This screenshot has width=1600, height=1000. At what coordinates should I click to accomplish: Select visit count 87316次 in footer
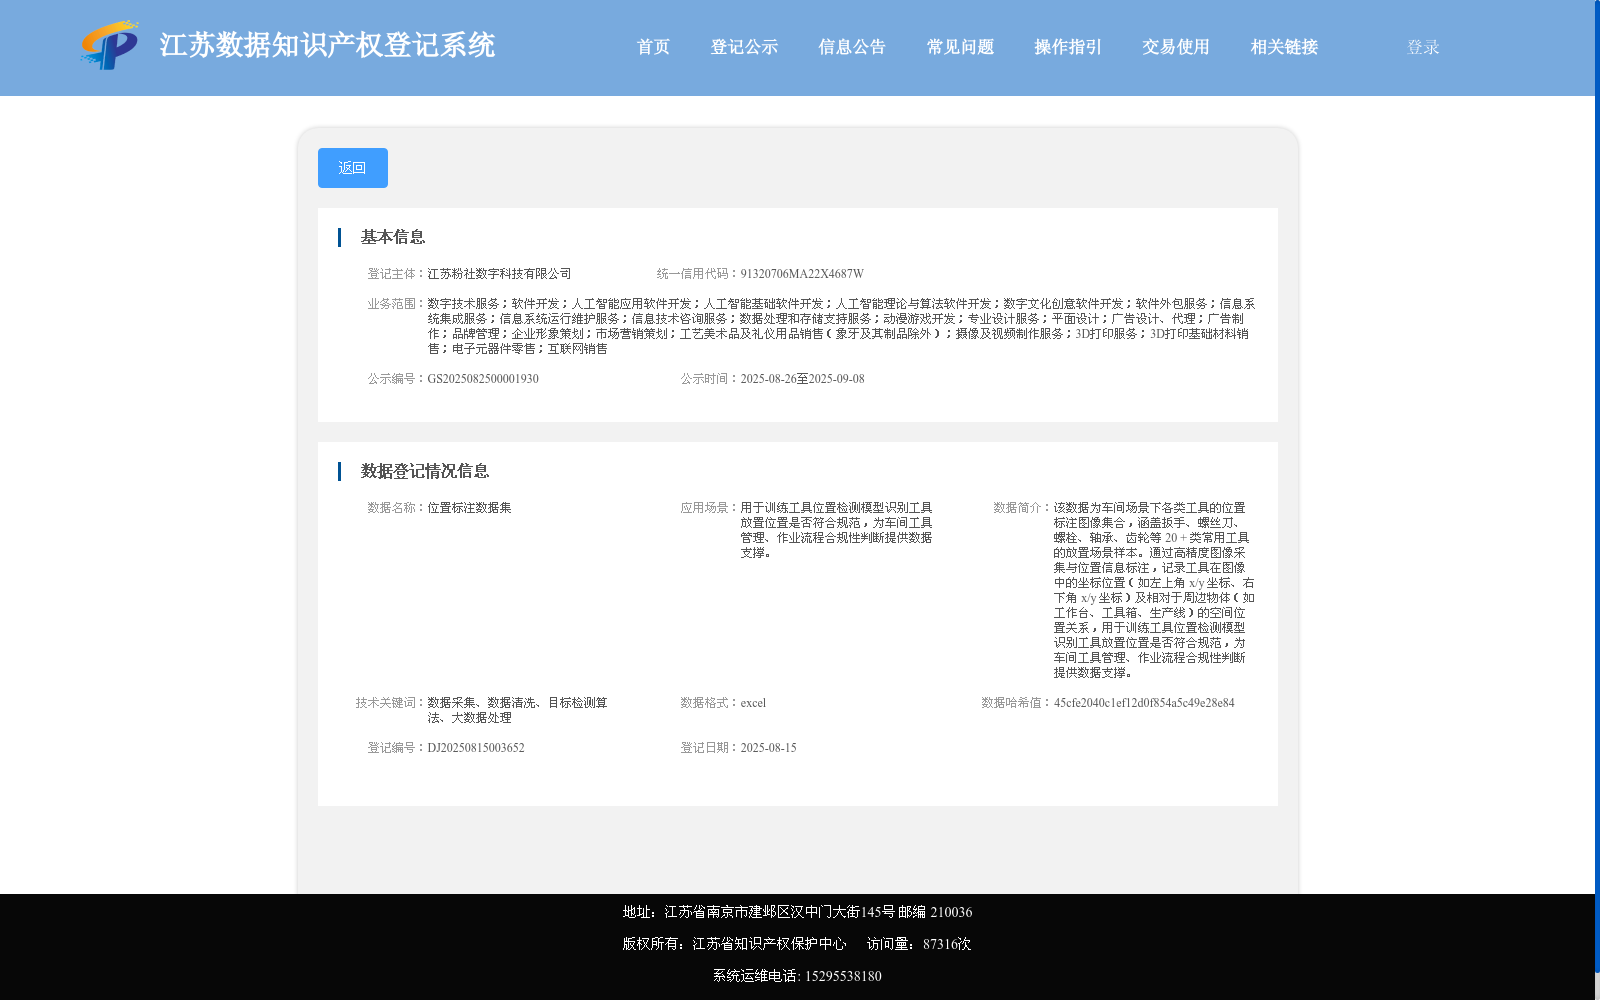(x=946, y=944)
